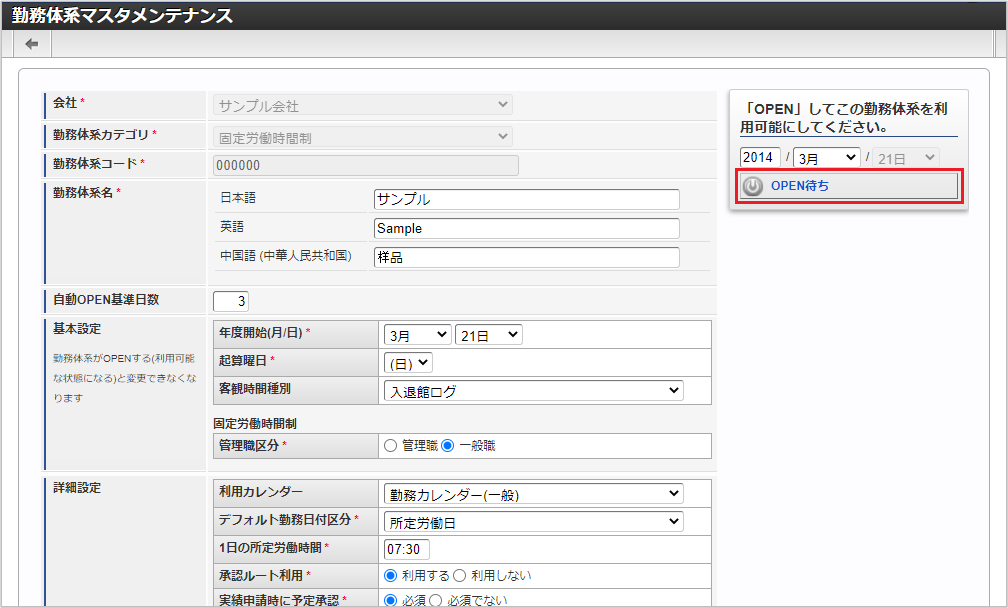The image size is (1008, 608).
Task: Click the power icon on OPEN待ち
Action: coord(753,186)
